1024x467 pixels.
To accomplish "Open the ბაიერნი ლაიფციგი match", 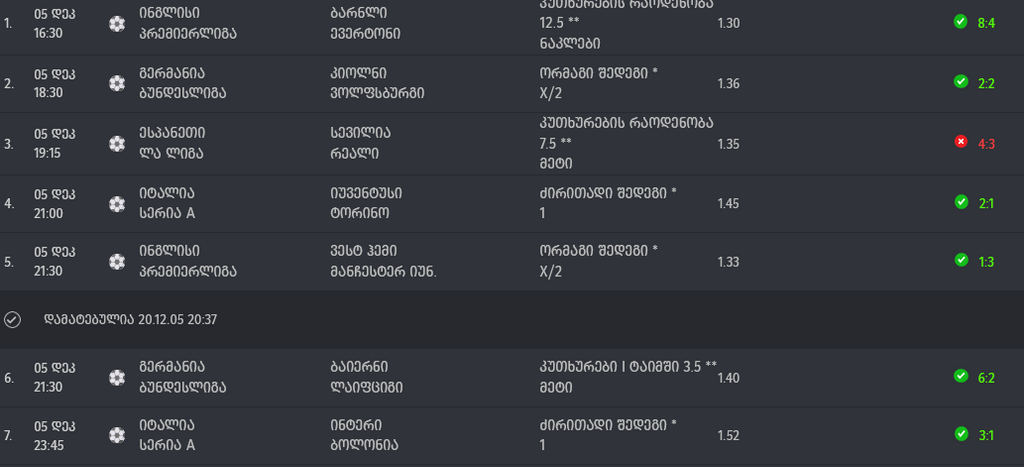I will 366,377.
